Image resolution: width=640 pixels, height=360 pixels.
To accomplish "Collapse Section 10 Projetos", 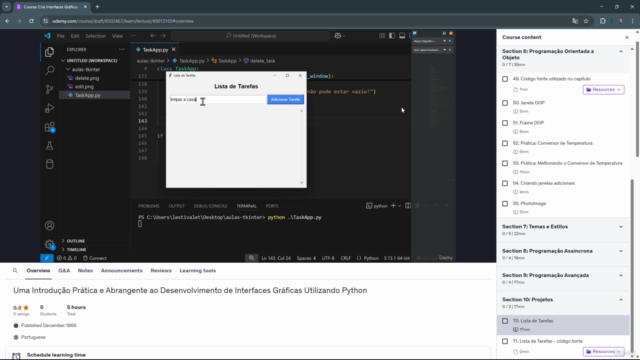I will click(x=621, y=300).
